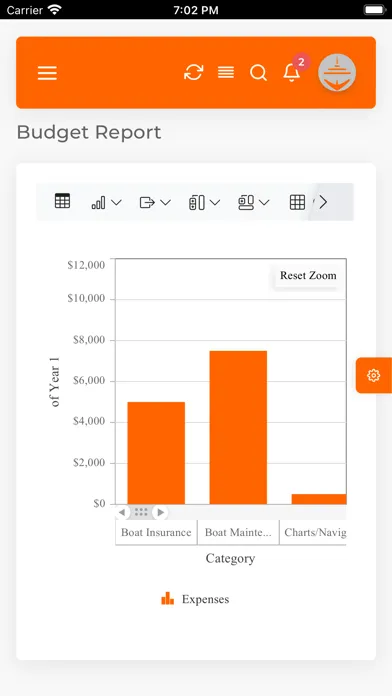Click the pivot grid icon in toolbar
This screenshot has height=696, width=392.
tap(297, 202)
